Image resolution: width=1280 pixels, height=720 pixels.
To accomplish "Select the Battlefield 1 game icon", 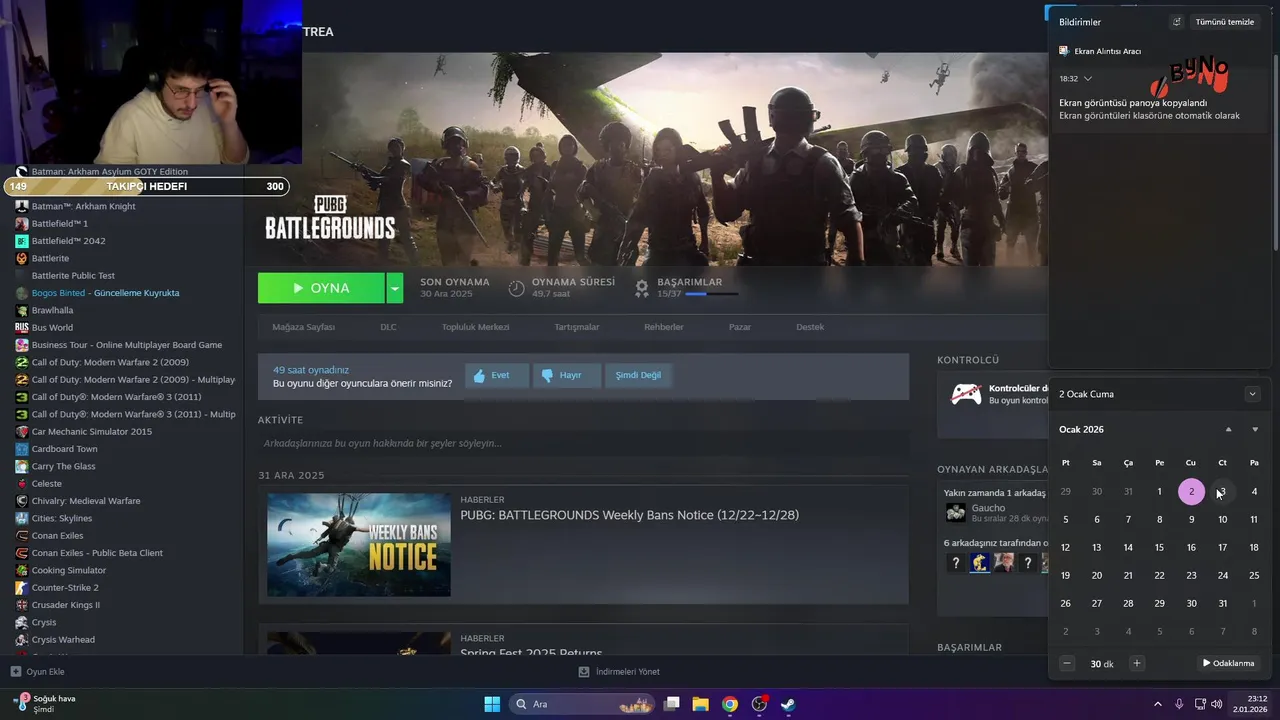I will click(x=22, y=224).
